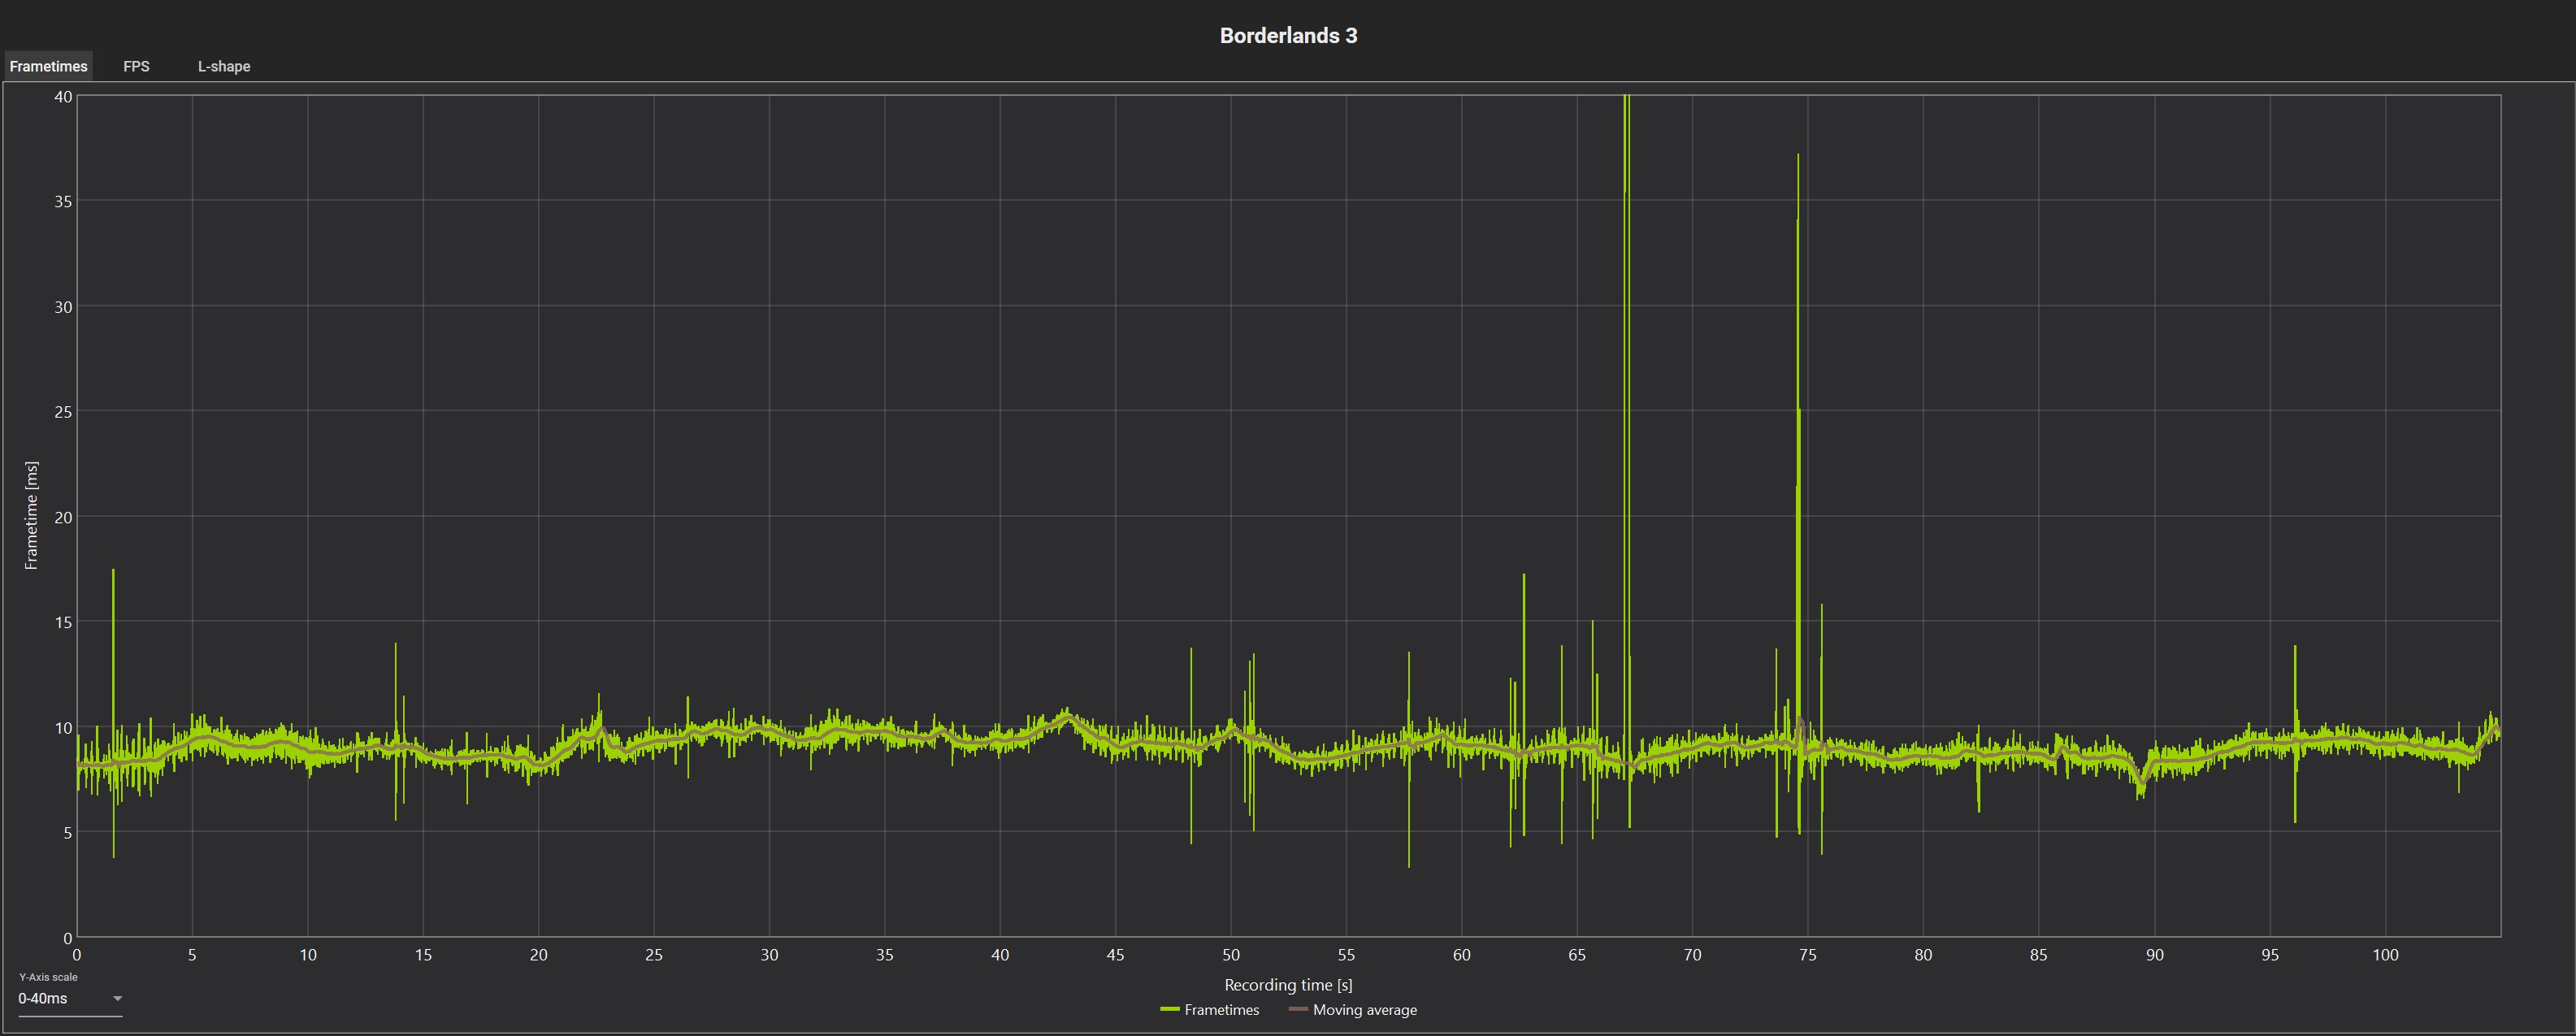Click the brown Moving average legend marker
Viewport: 2576px width, 1036px height.
point(1298,1010)
